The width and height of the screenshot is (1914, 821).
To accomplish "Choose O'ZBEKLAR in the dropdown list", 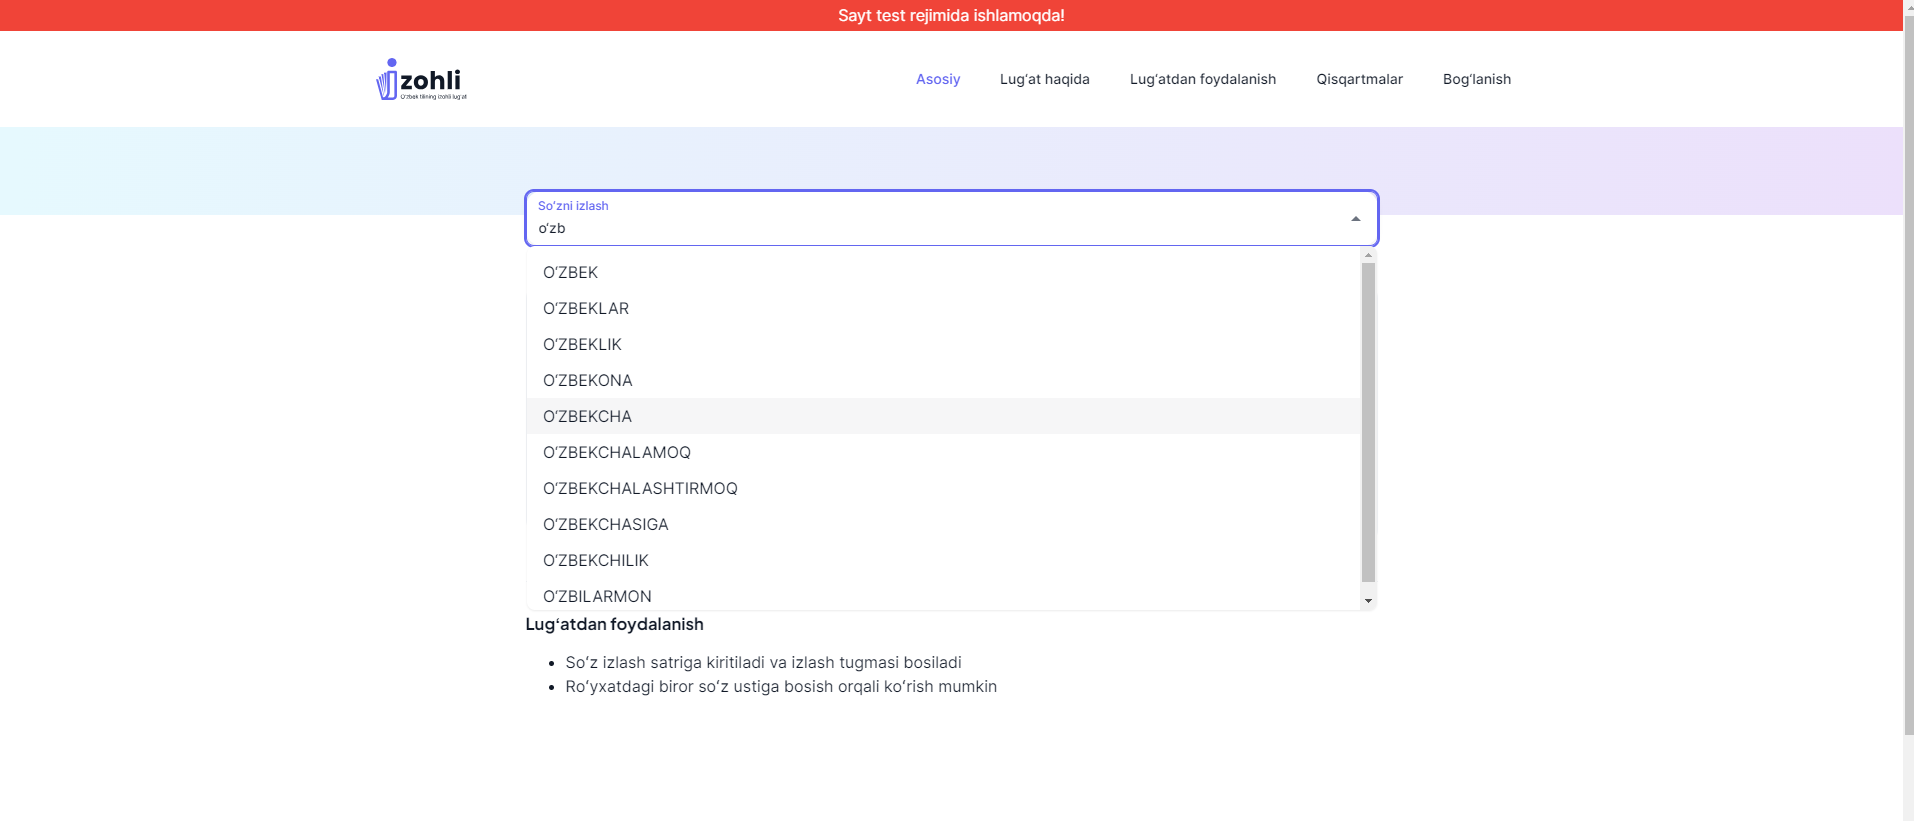I will point(586,308).
